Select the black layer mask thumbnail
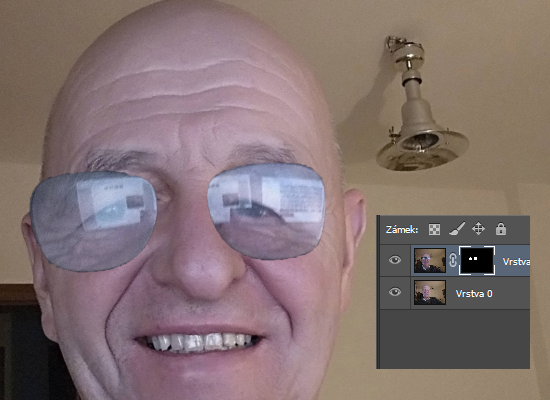 tap(477, 260)
